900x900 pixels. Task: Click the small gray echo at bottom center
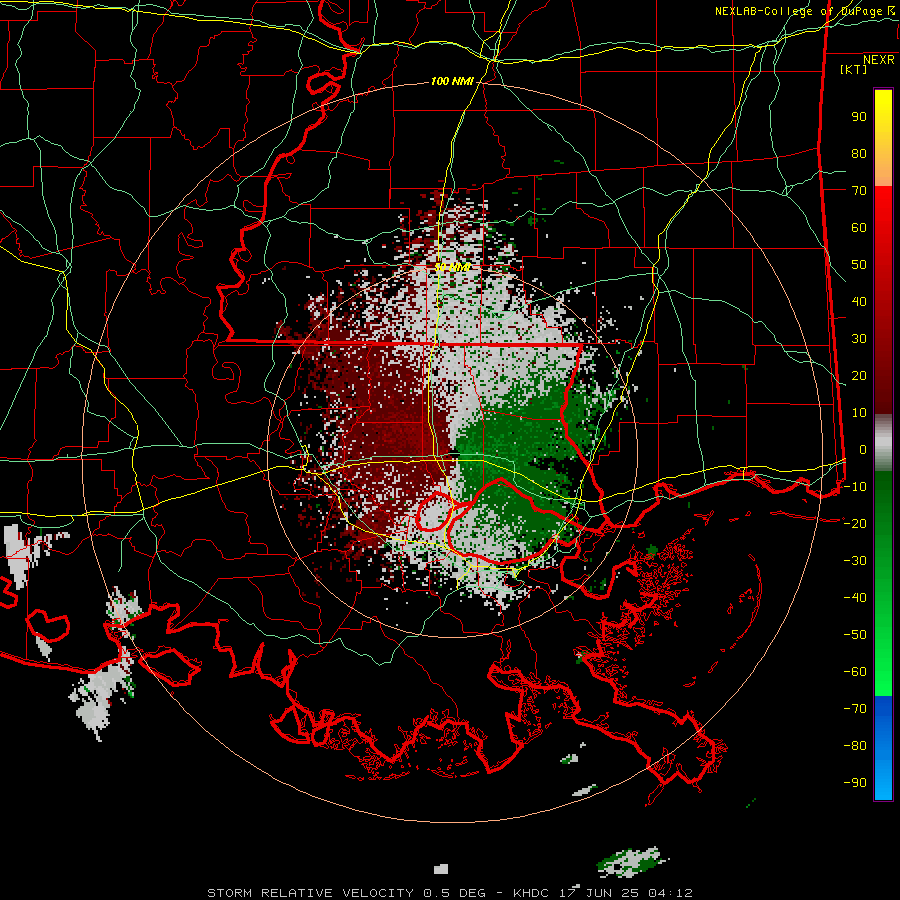(x=441, y=869)
